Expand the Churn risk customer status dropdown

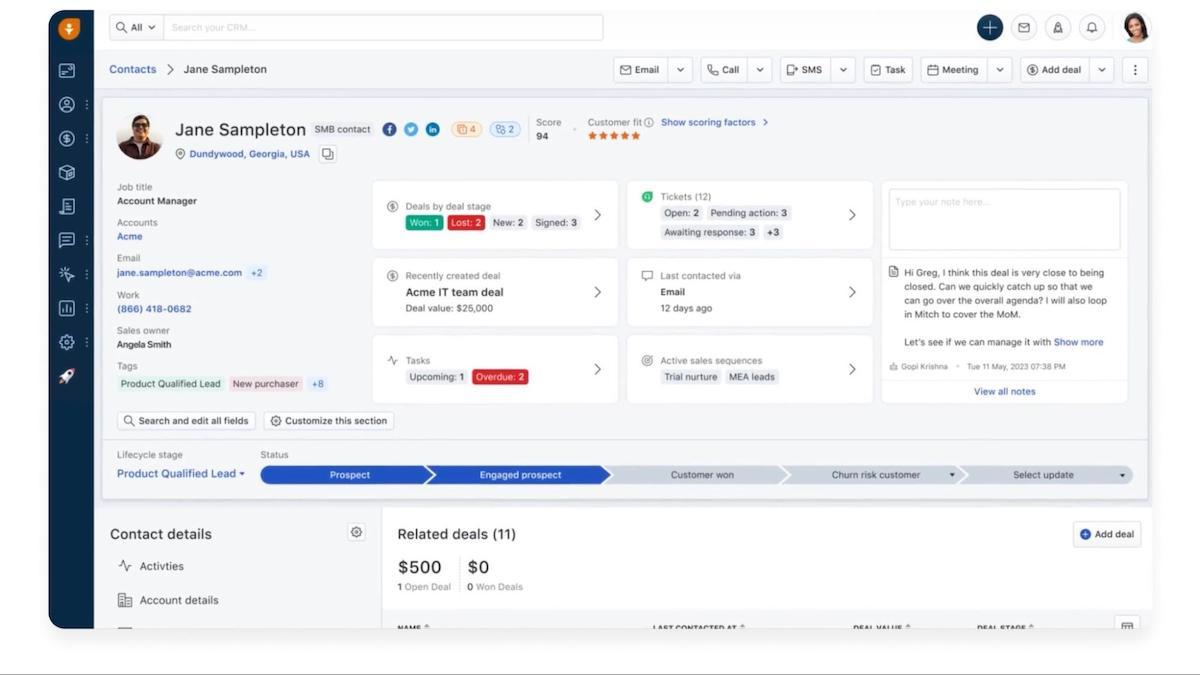pyautogui.click(x=951, y=475)
